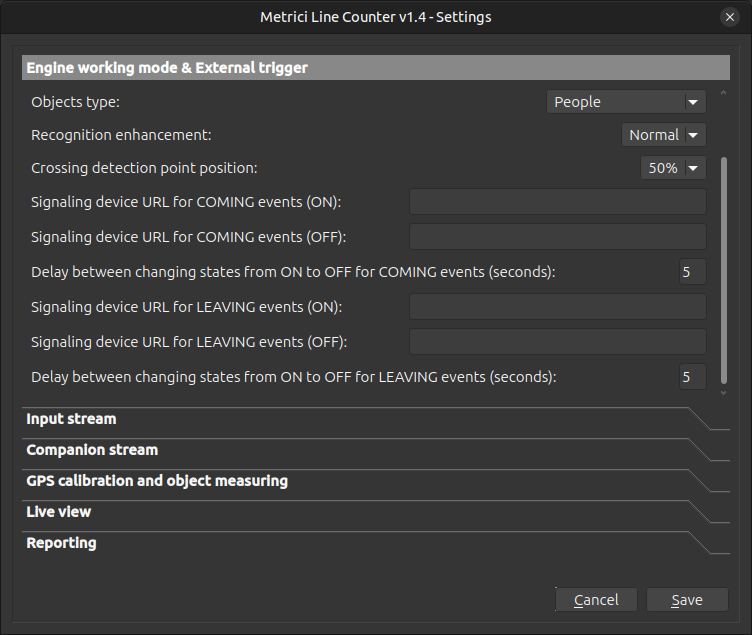Viewport: 752px width, 635px height.
Task: Expand the Reporting section
Action: [376, 543]
